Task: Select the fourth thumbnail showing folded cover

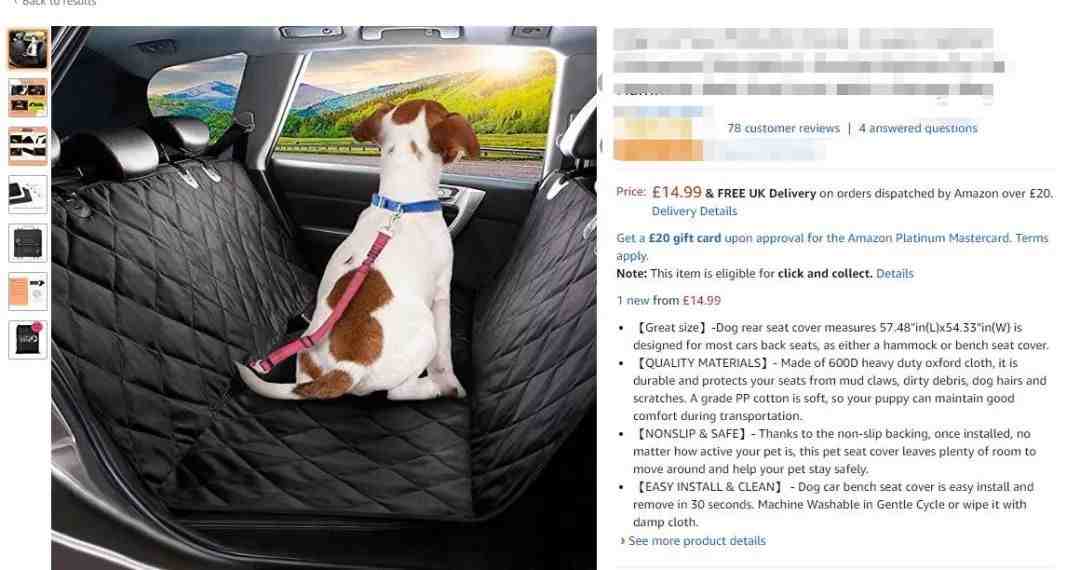Action: coord(28,194)
